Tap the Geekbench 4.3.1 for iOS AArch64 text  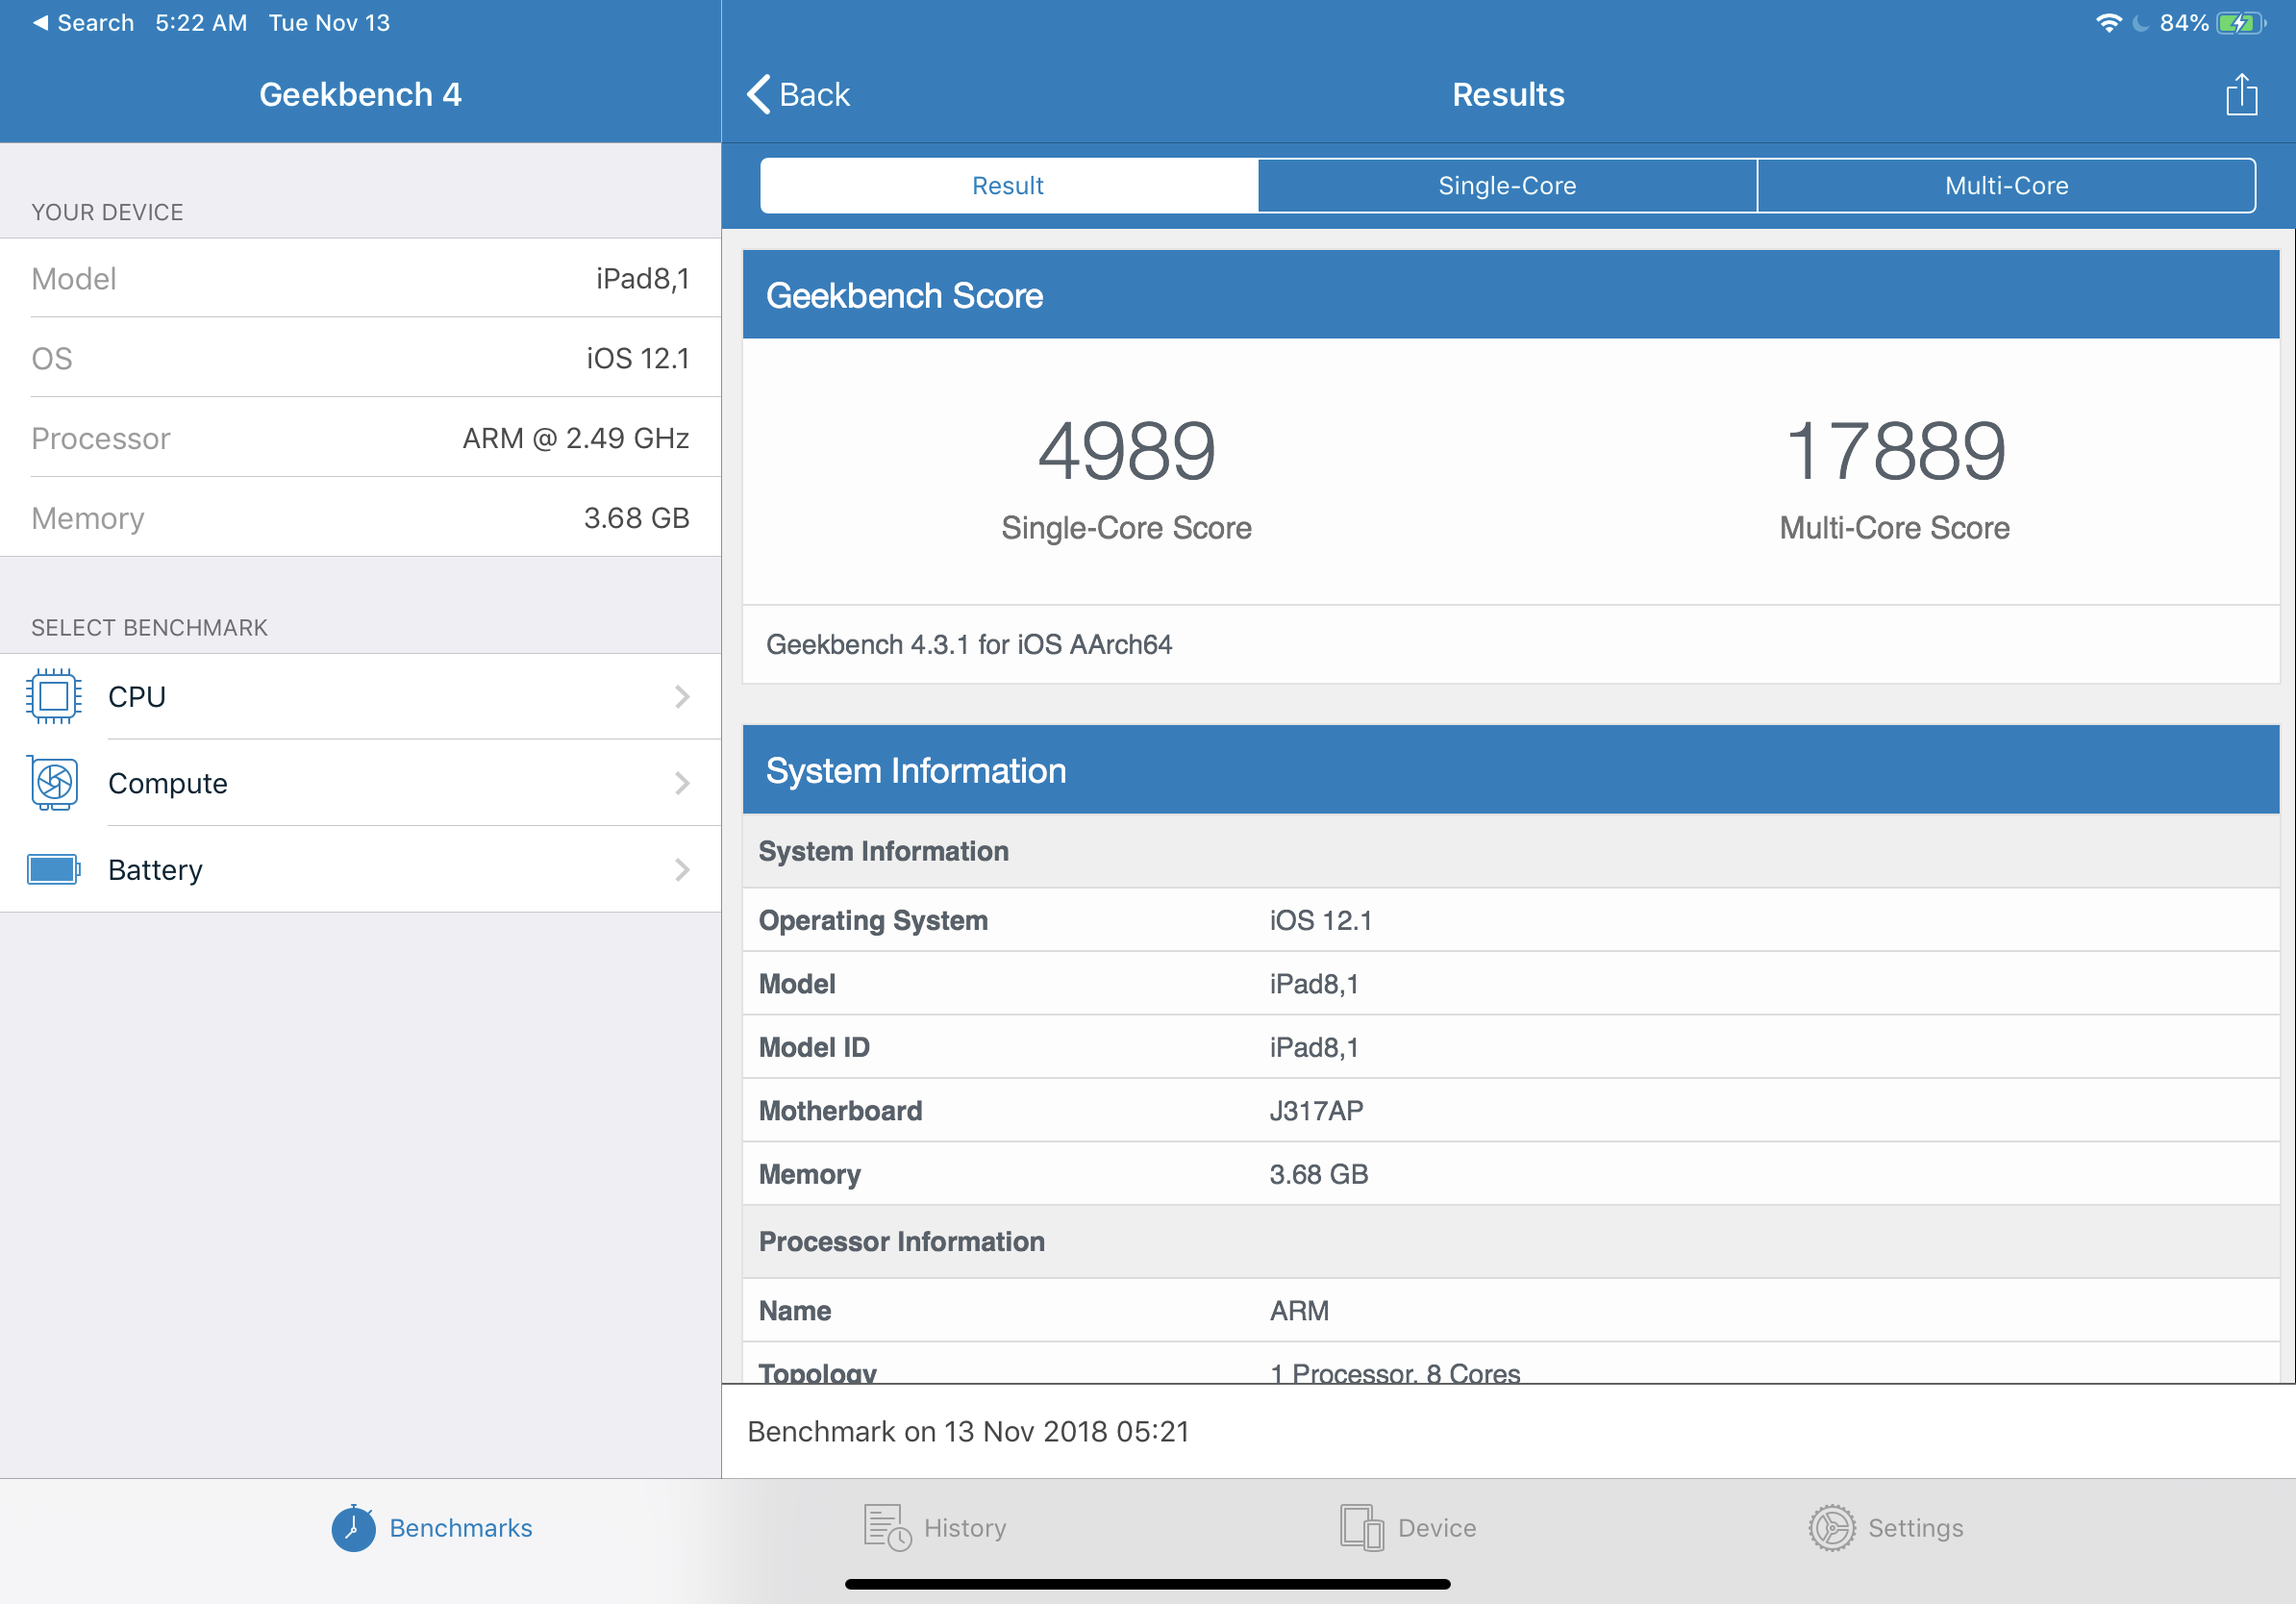tap(969, 645)
